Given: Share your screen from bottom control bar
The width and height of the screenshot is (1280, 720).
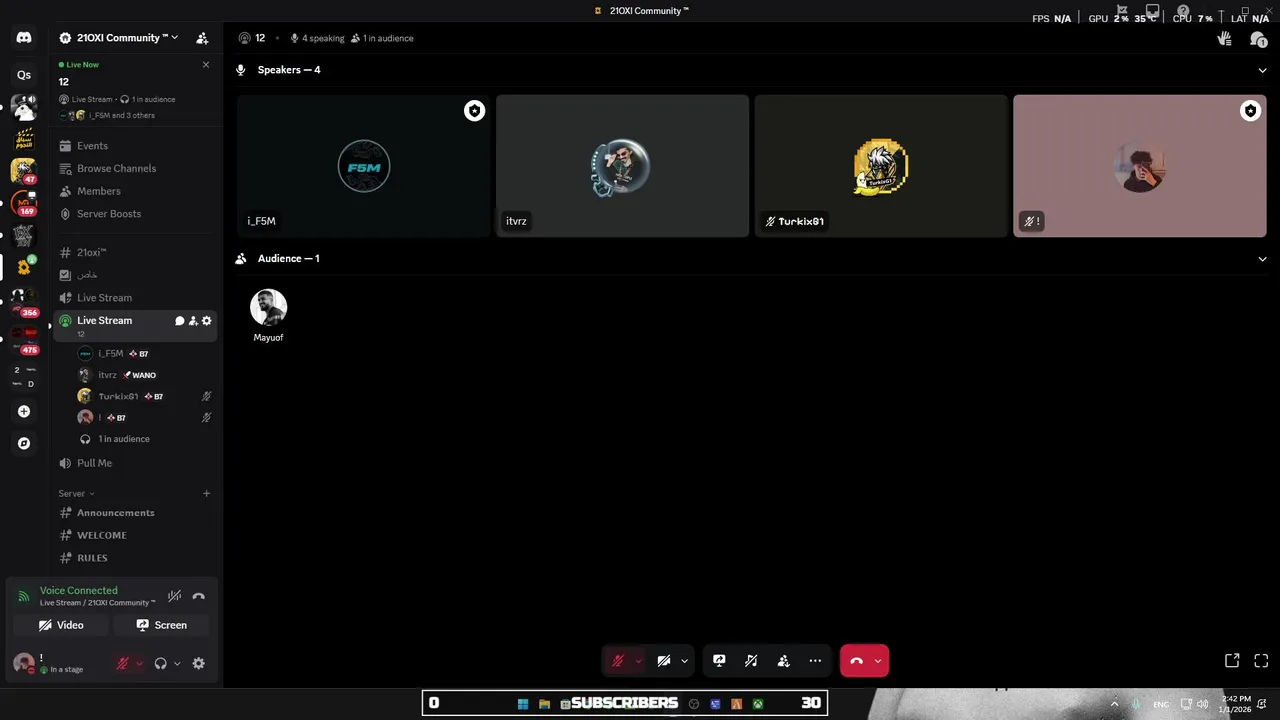Looking at the screenshot, I should (719, 661).
